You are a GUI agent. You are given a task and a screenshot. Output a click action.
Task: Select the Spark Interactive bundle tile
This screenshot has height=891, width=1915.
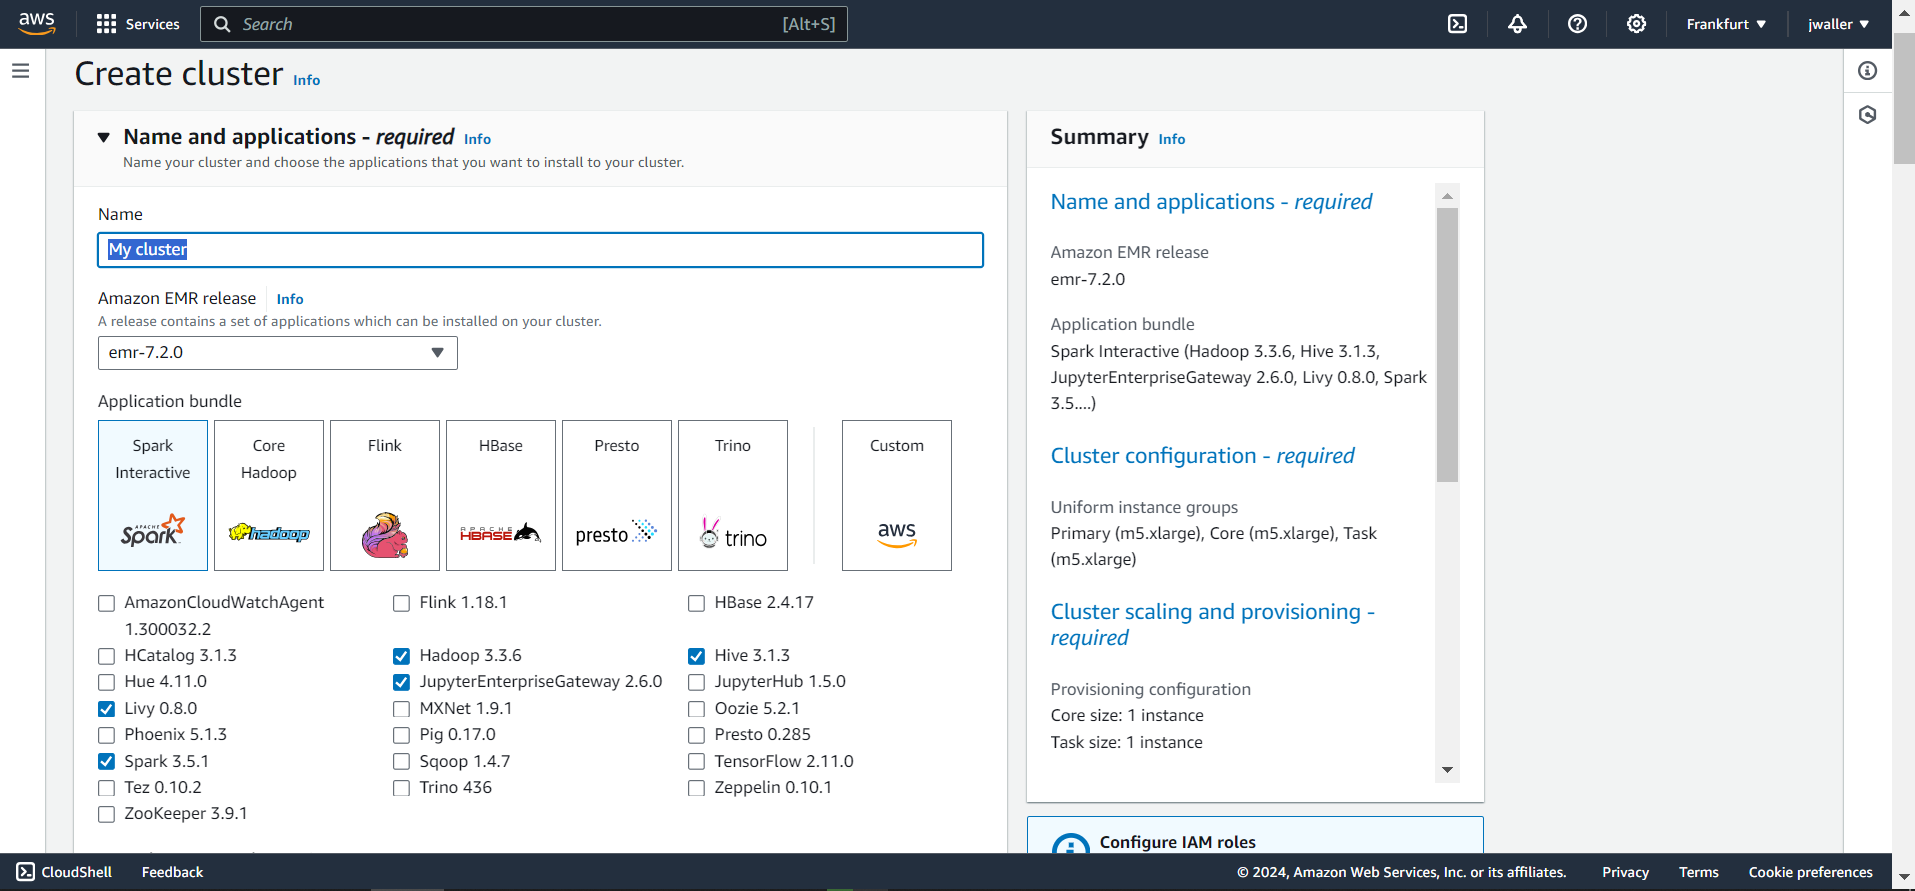pos(153,495)
